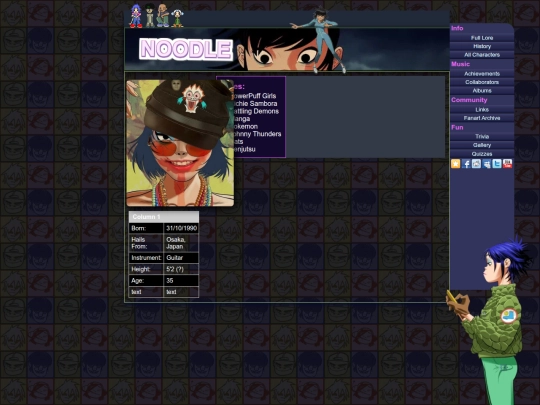The image size is (540, 405).
Task: Click the Height: label cell
Action: click(146, 269)
